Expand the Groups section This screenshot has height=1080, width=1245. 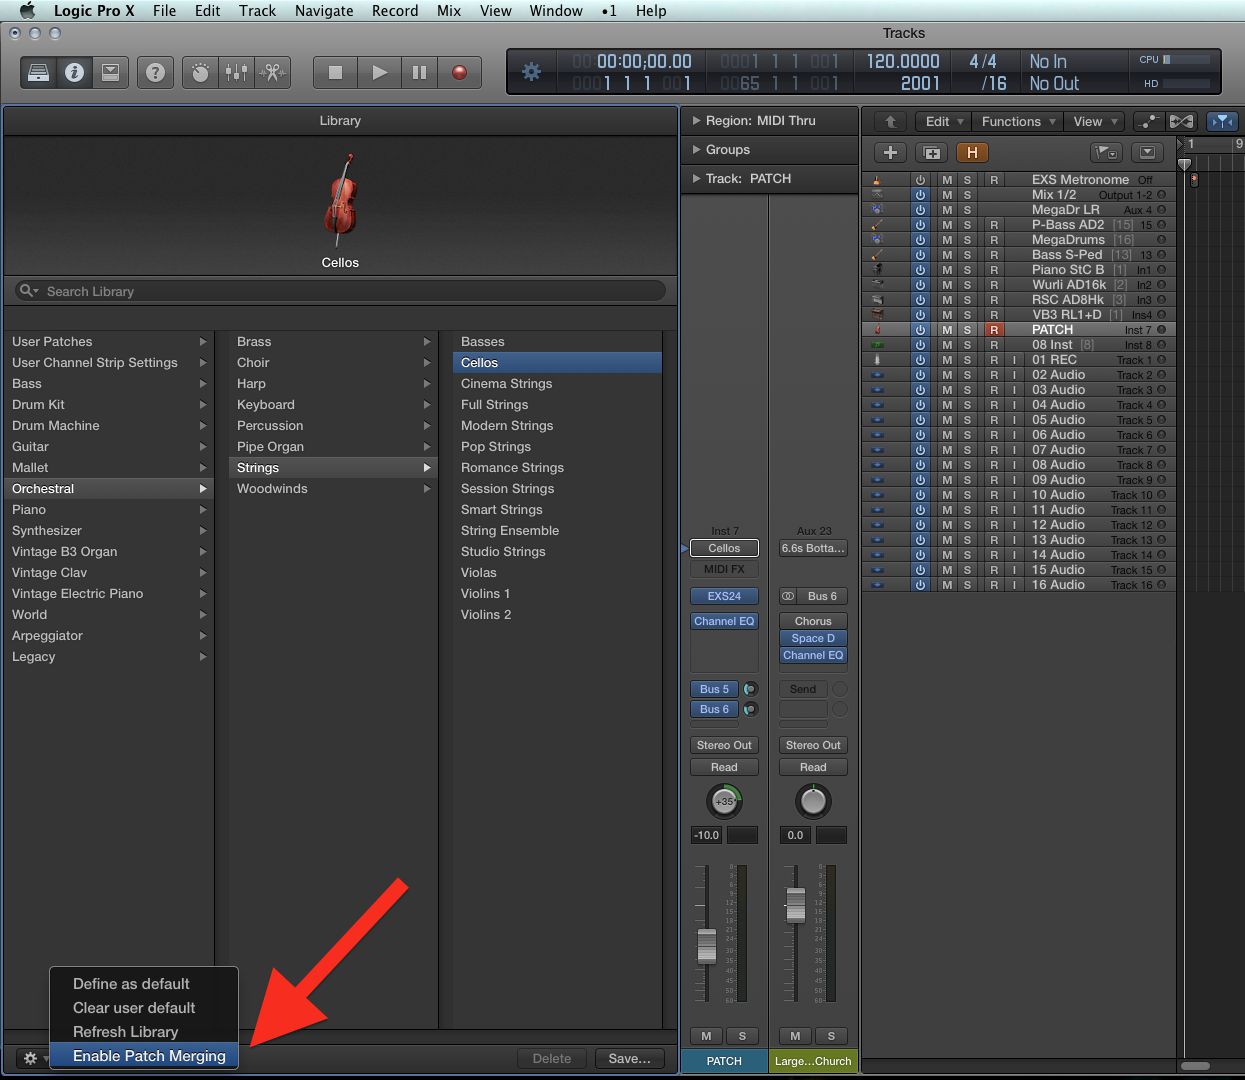[x=697, y=150]
